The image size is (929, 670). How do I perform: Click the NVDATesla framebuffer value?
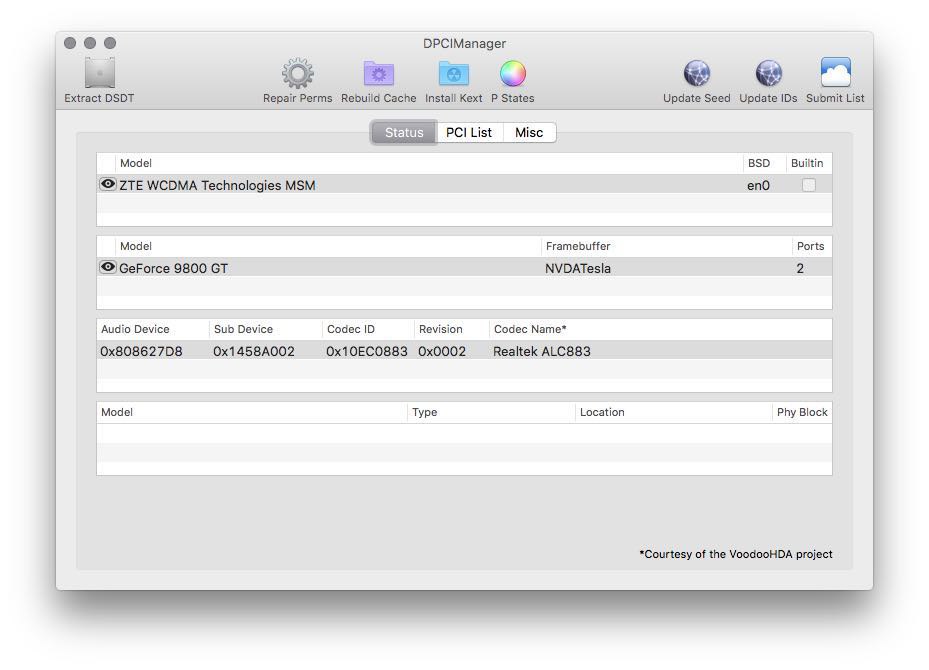[578, 268]
